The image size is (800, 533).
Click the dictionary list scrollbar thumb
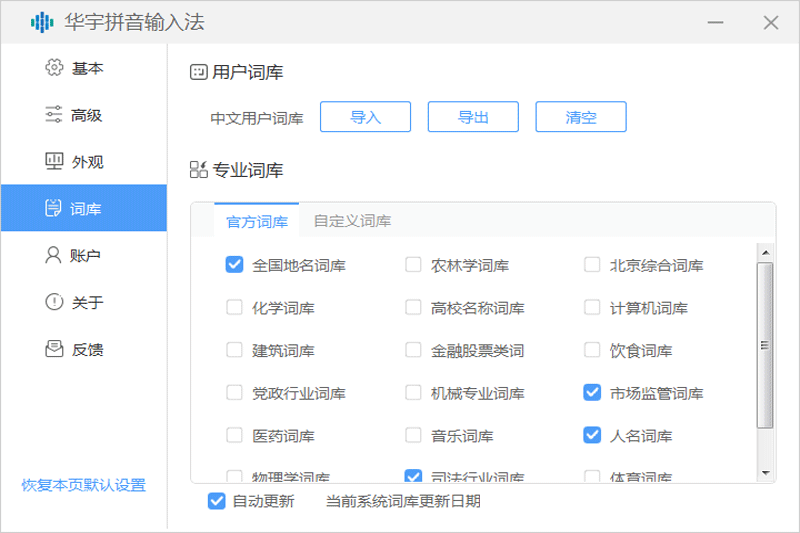[x=766, y=345]
